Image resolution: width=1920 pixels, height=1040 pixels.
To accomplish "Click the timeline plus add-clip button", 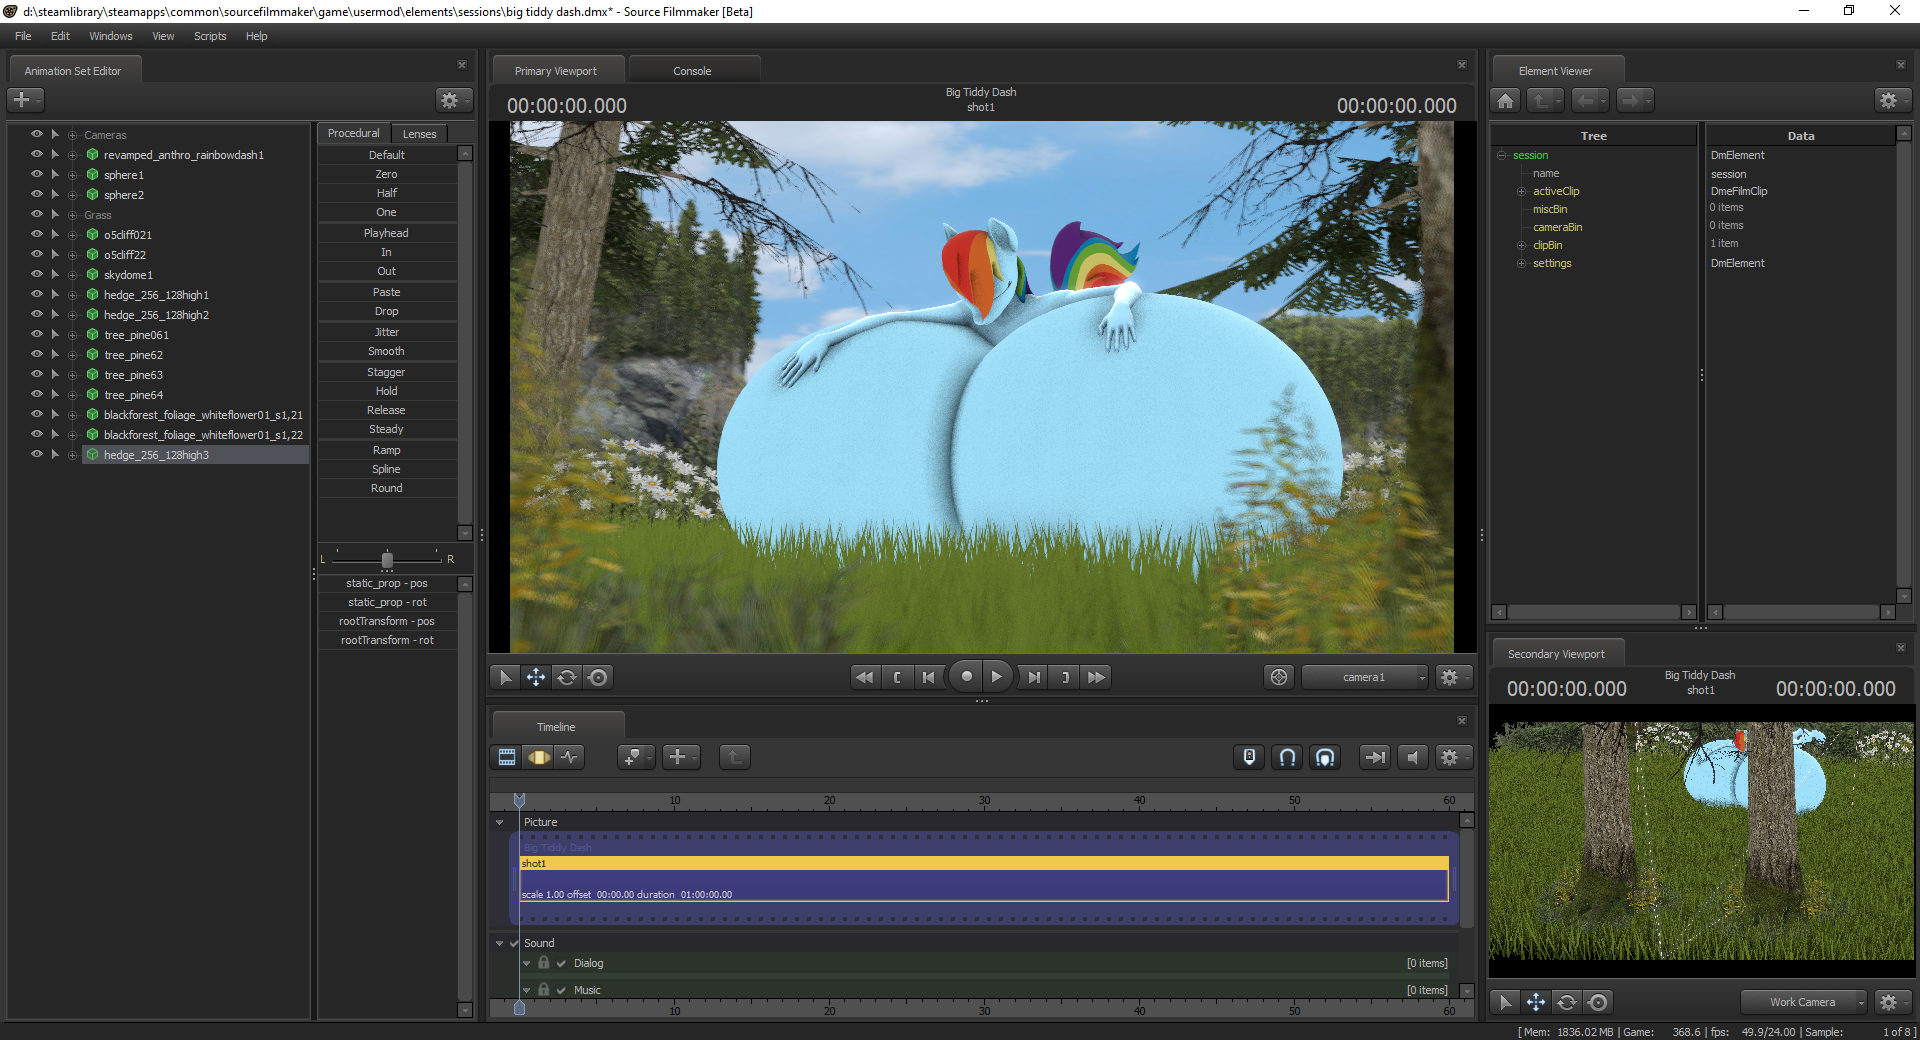I will click(681, 757).
